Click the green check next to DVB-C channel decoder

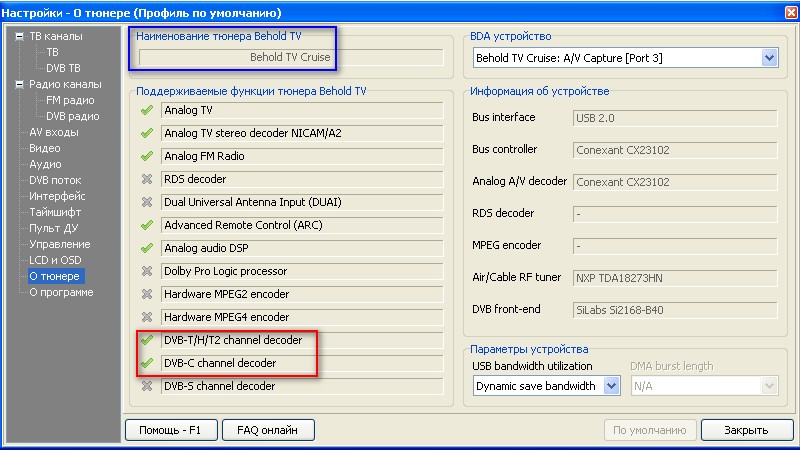tap(147, 363)
